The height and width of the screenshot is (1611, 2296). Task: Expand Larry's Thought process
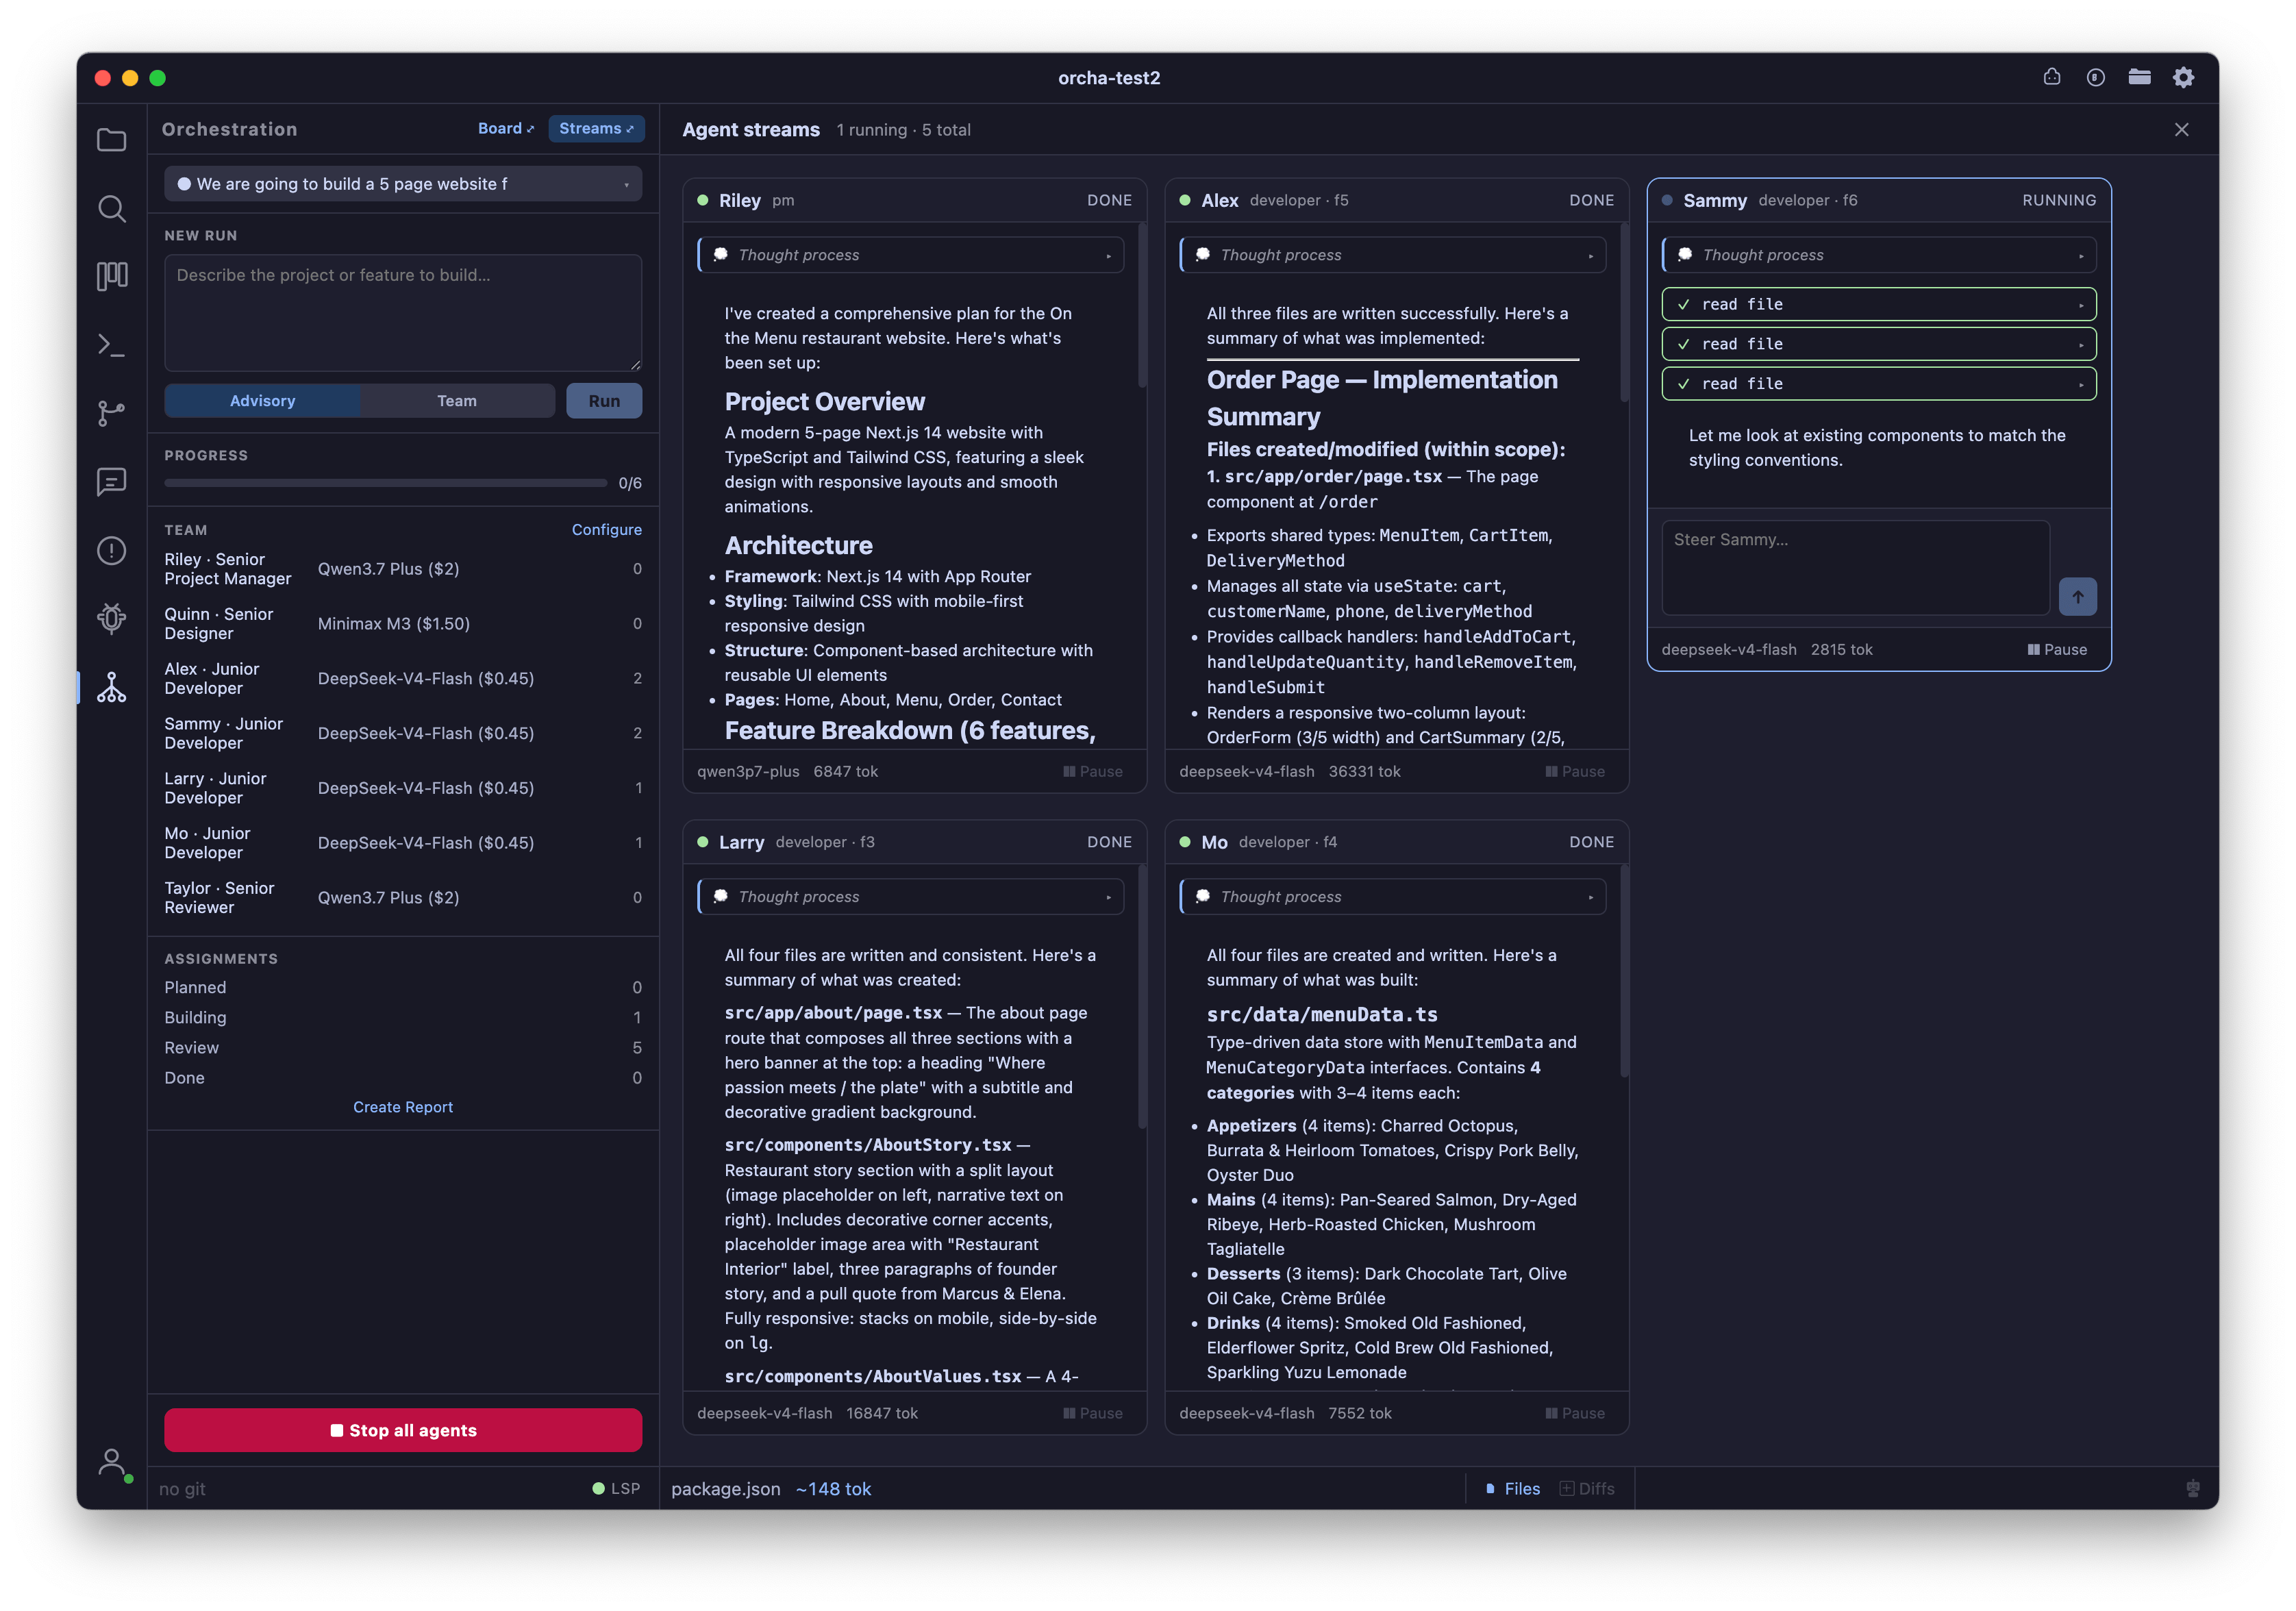[911, 896]
